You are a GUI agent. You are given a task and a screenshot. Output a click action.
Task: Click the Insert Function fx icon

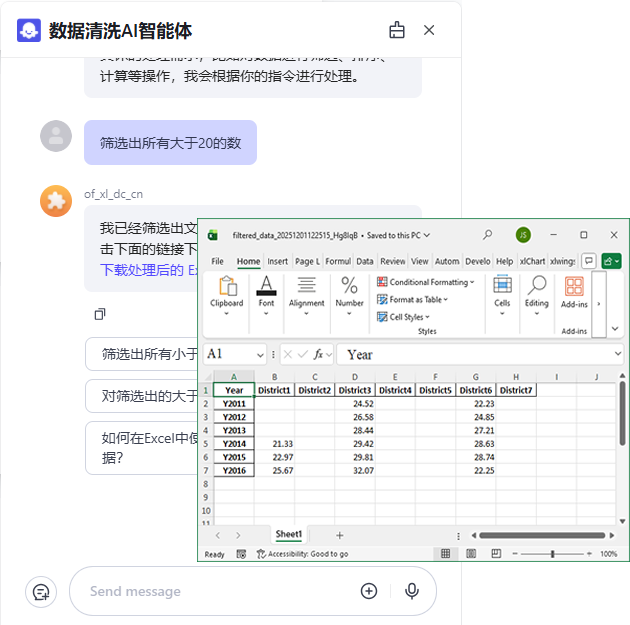tap(318, 354)
